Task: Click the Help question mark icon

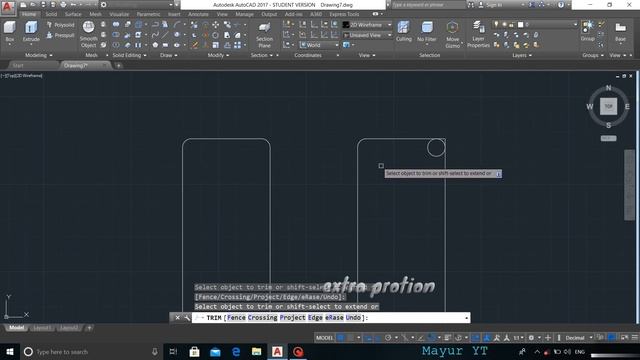Action: click(x=561, y=5)
